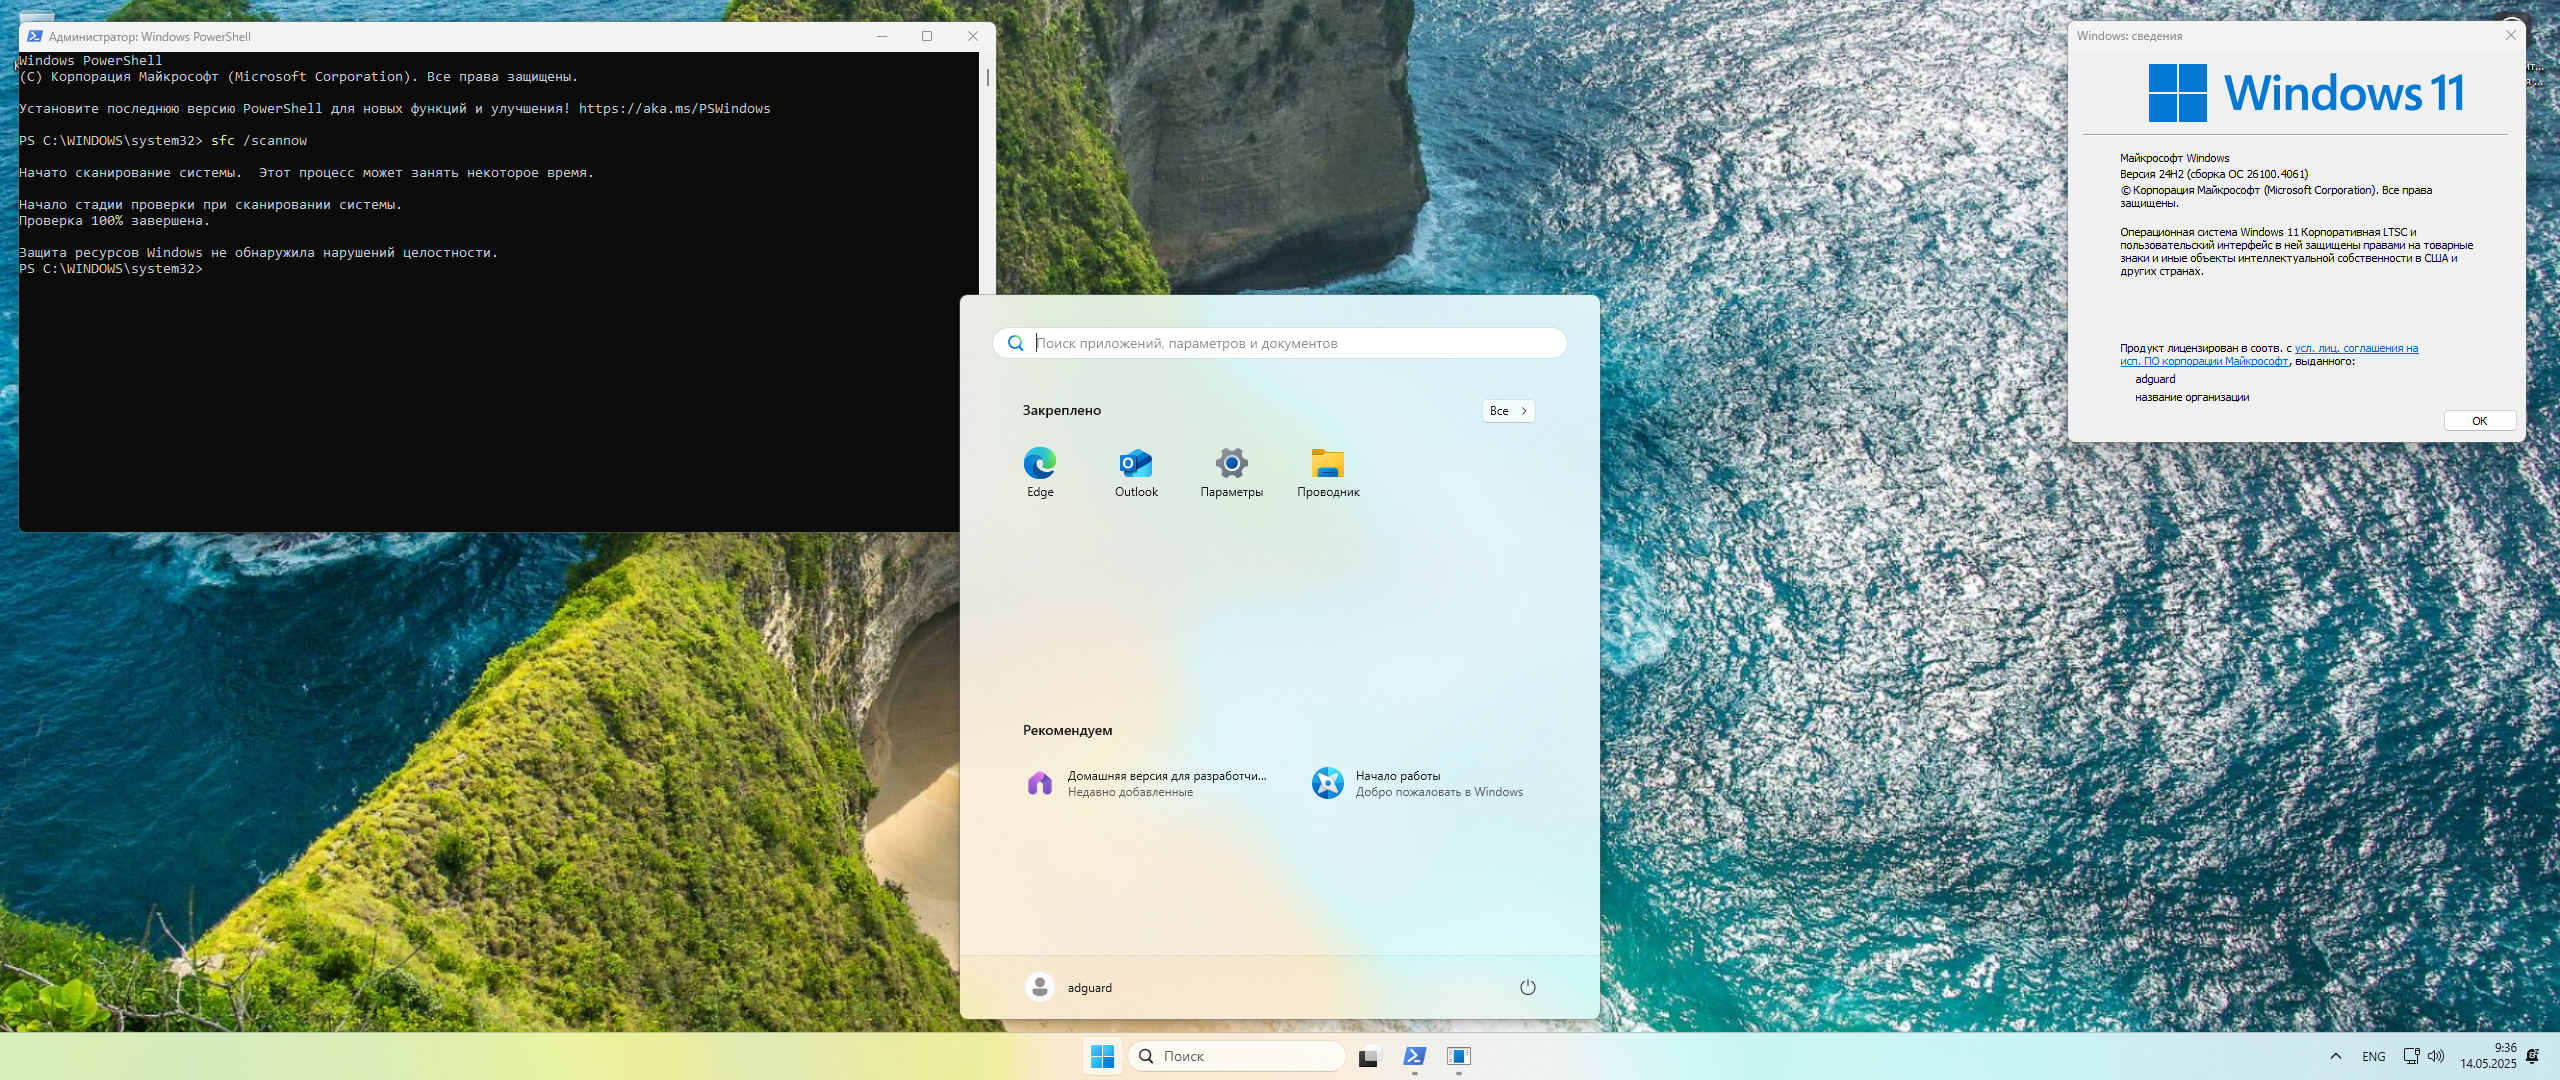Click the Windows 11 logo in dialog

click(x=2306, y=93)
